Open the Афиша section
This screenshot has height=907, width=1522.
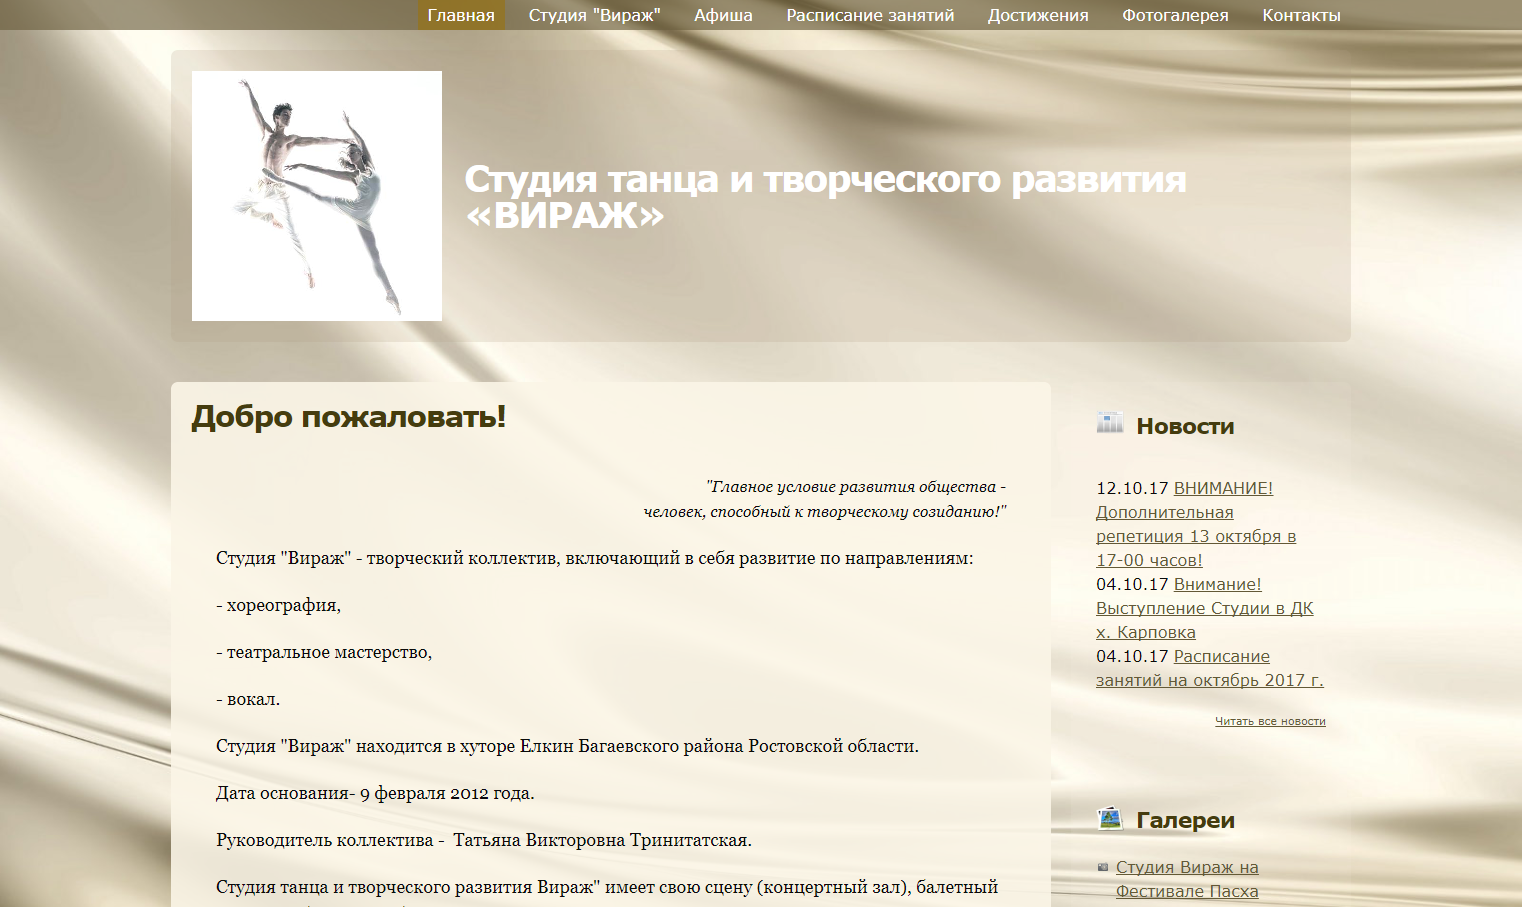click(723, 15)
